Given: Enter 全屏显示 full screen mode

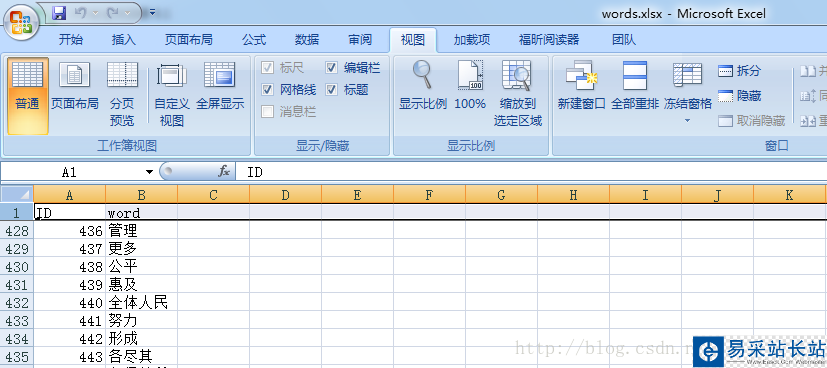Looking at the screenshot, I should 220,87.
